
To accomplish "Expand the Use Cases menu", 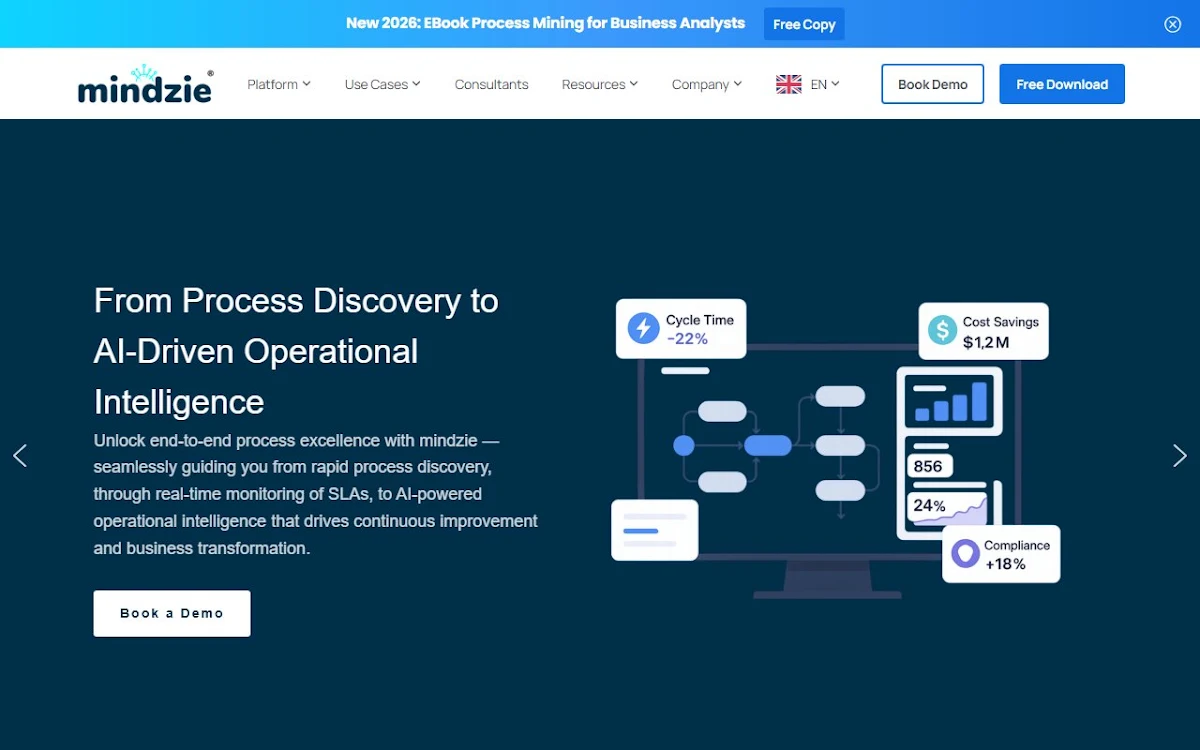I will click(382, 84).
